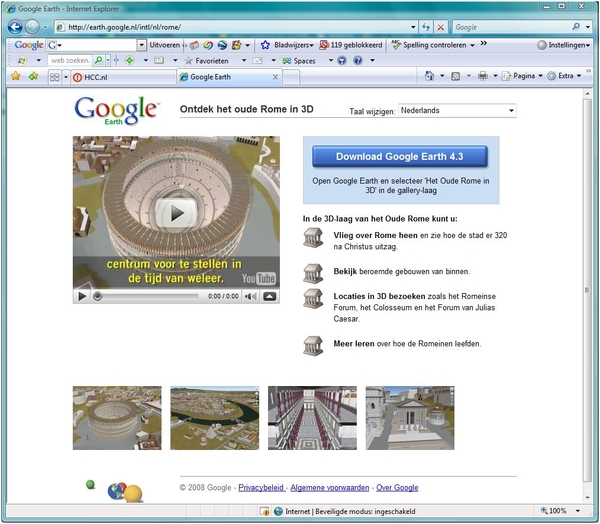Screen dimensions: 600x524
Task: Open the Algemene voorwaarden link
Action: [330, 488]
